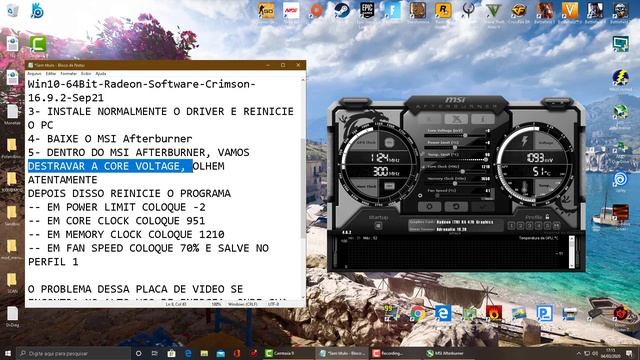The image size is (640, 360).
Task: Click the line '-- EM MEMORY CLOCK COLOQUE 1210'
Action: [126, 235]
